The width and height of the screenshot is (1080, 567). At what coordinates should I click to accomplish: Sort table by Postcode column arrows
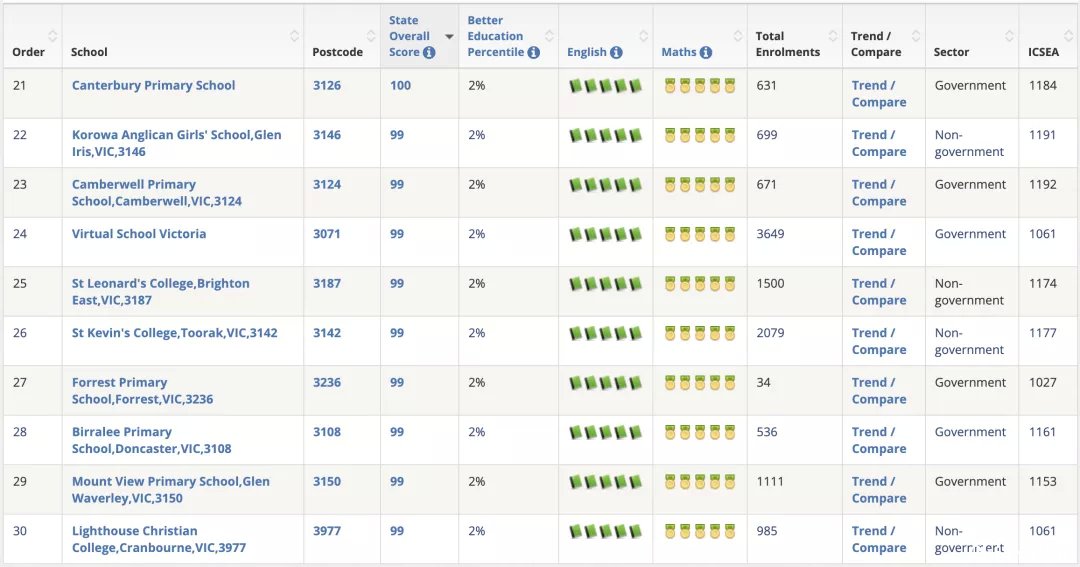(x=371, y=36)
